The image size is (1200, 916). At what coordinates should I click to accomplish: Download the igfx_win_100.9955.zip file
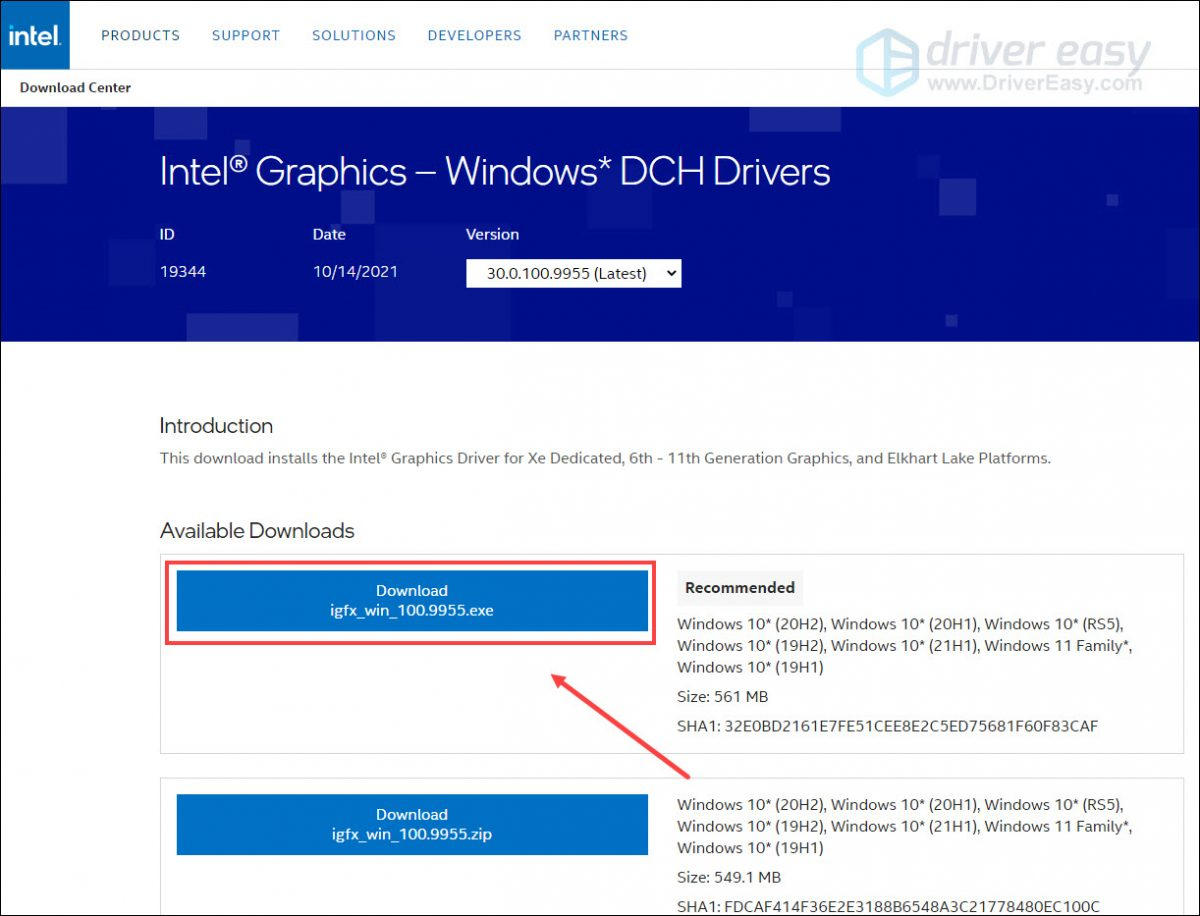click(x=411, y=824)
